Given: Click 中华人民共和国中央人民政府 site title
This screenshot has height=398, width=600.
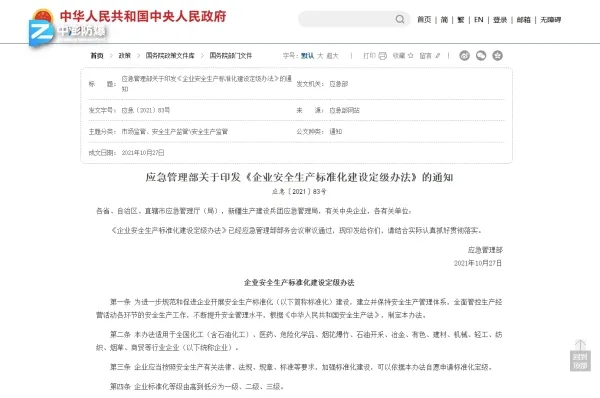Looking at the screenshot, I should pyautogui.click(x=143, y=16).
